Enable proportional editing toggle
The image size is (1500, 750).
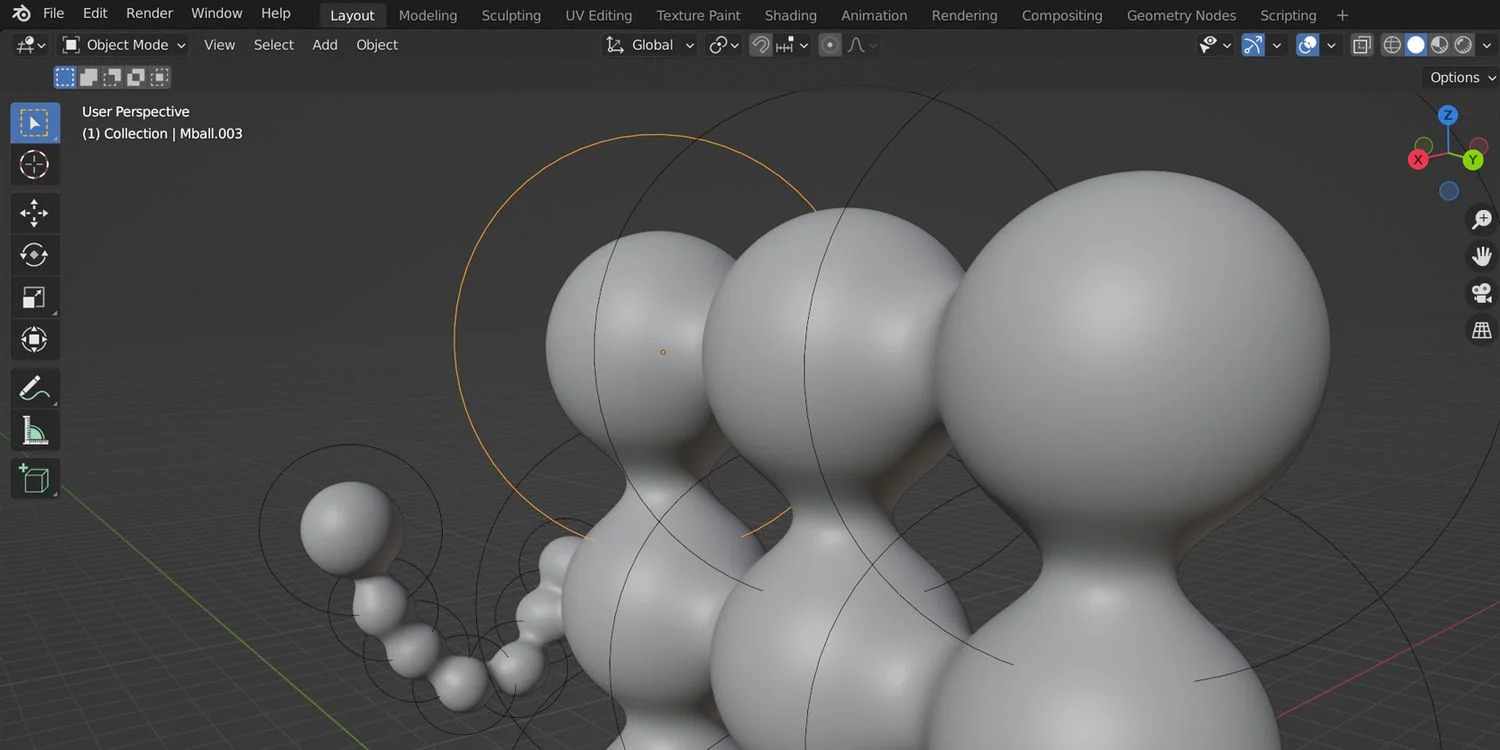[829, 45]
